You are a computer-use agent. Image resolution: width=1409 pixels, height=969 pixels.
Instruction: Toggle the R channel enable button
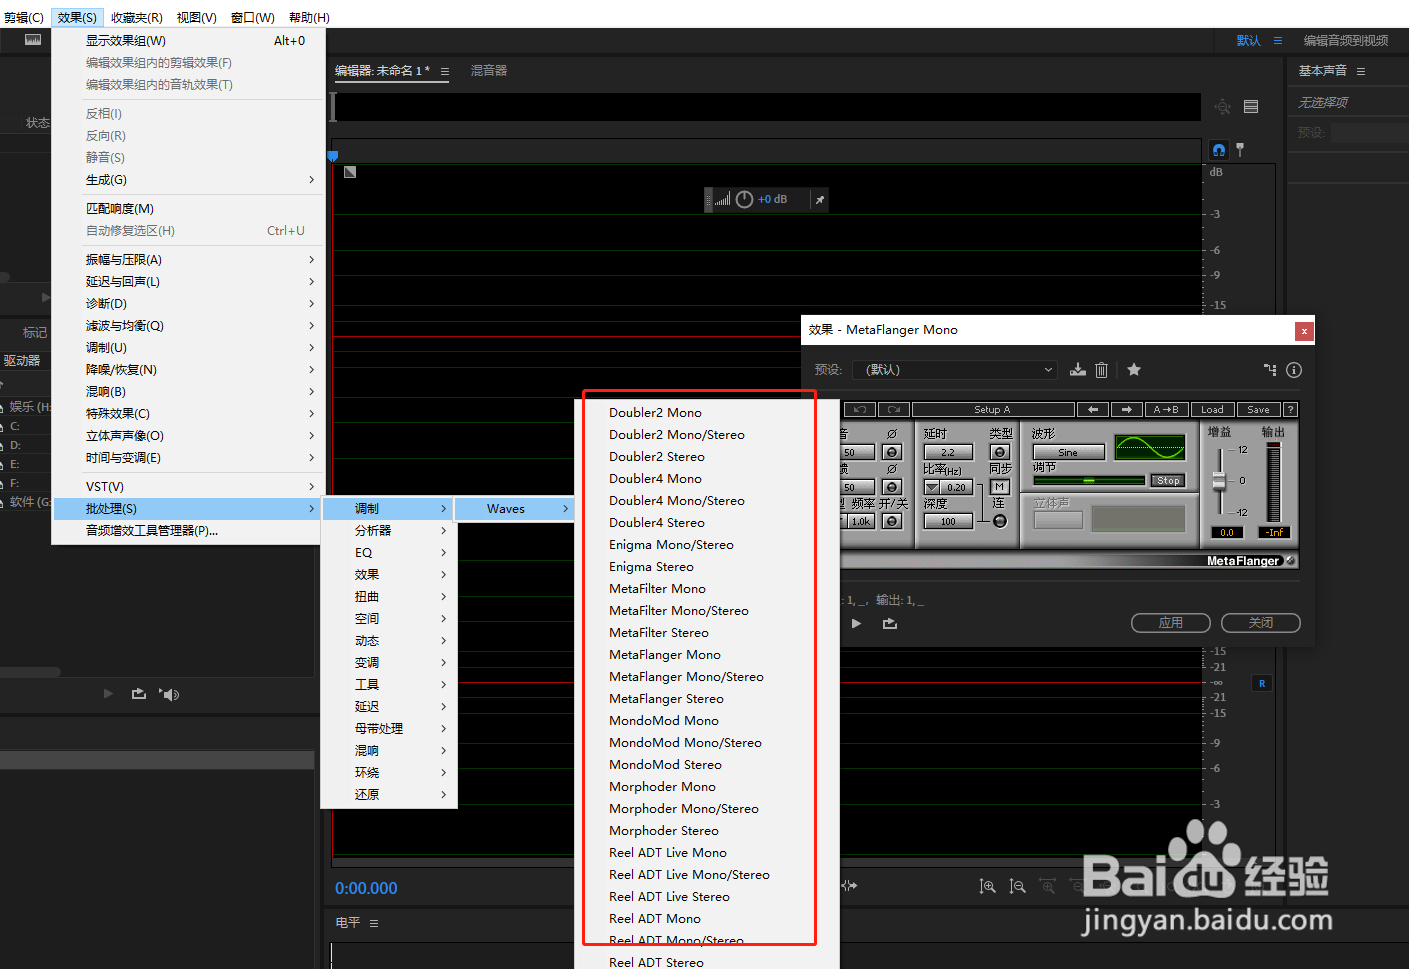pyautogui.click(x=1262, y=684)
